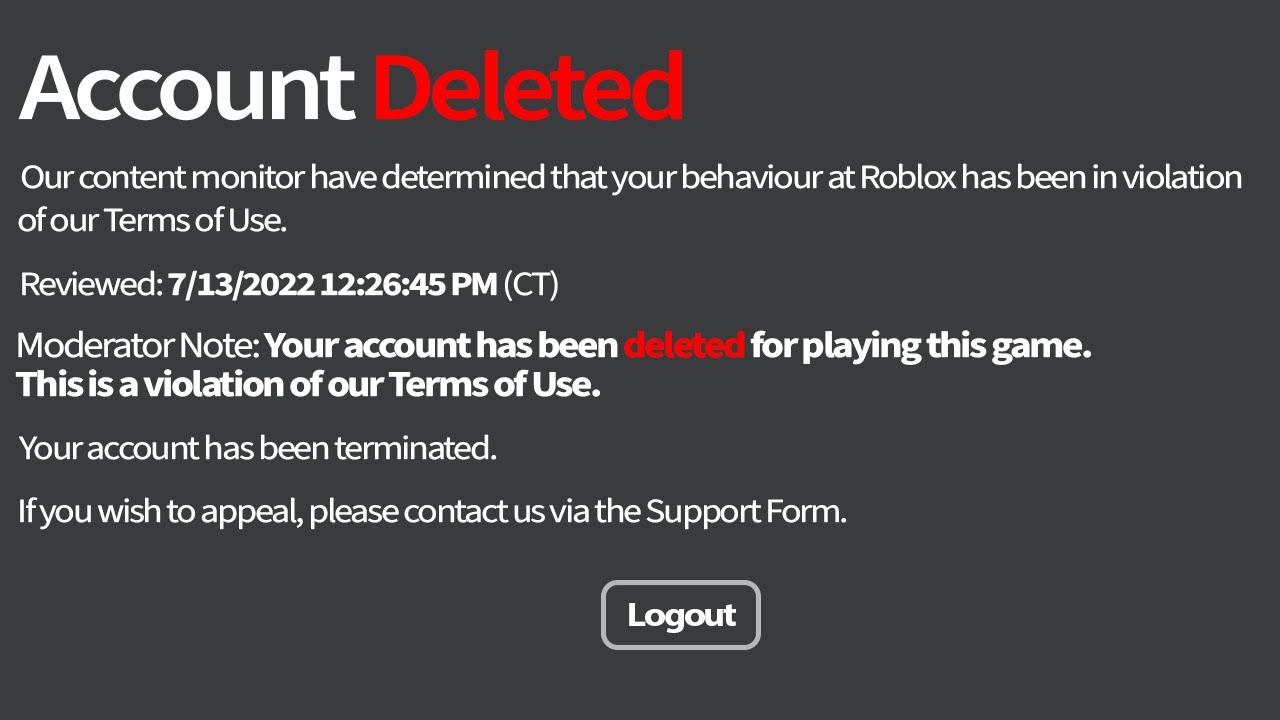Click the Logout button
The image size is (1280, 720).
click(x=680, y=615)
